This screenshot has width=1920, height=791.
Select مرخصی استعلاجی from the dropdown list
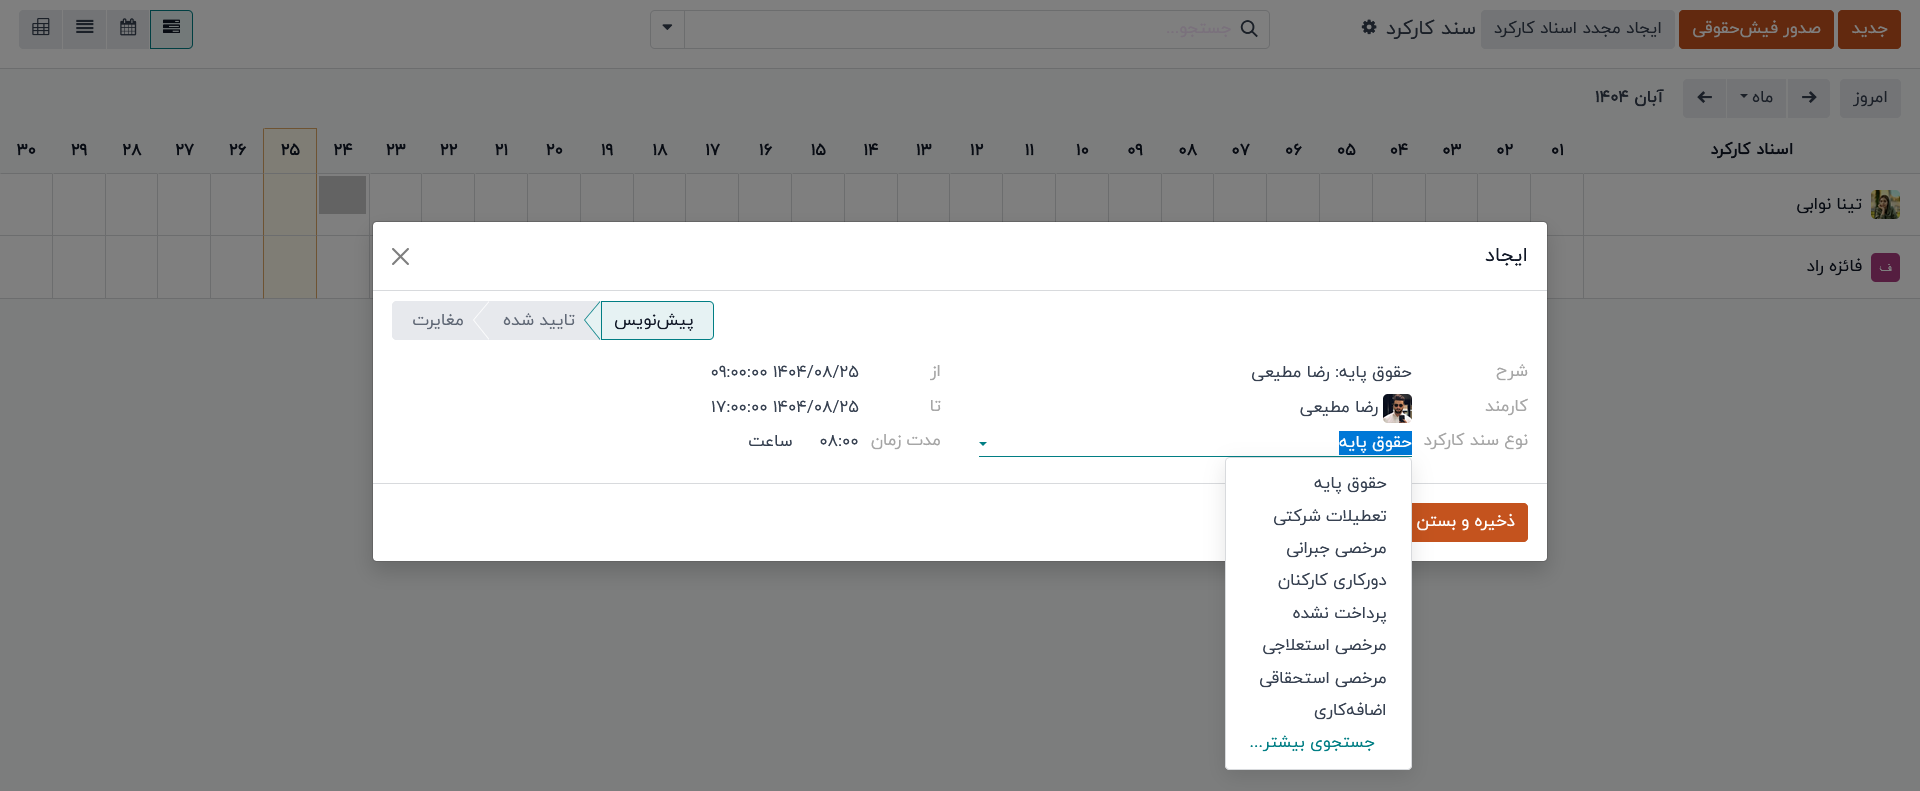click(1324, 646)
